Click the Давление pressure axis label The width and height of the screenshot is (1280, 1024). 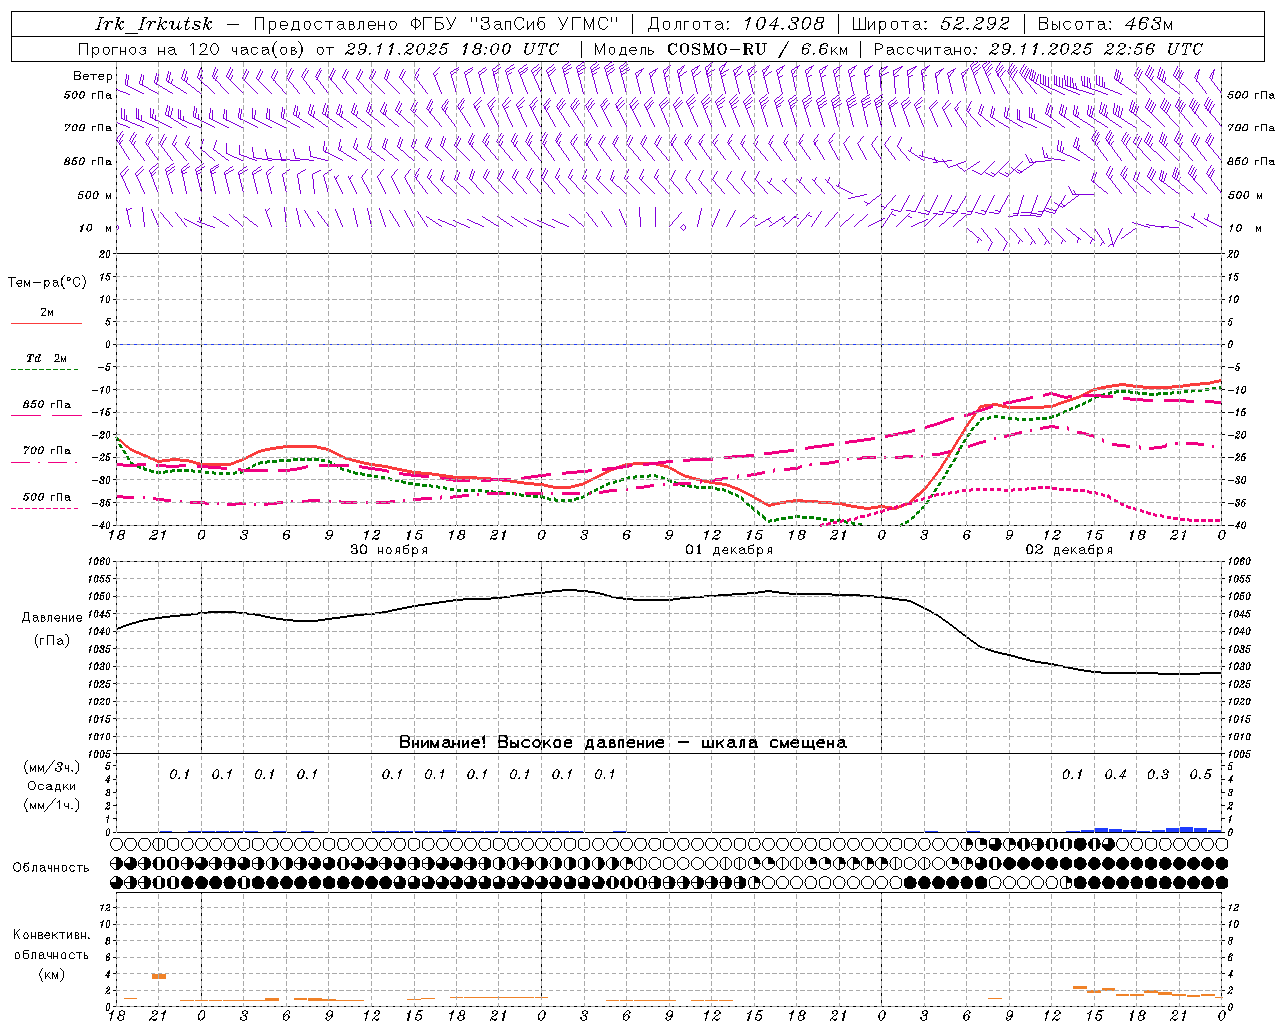point(51,617)
